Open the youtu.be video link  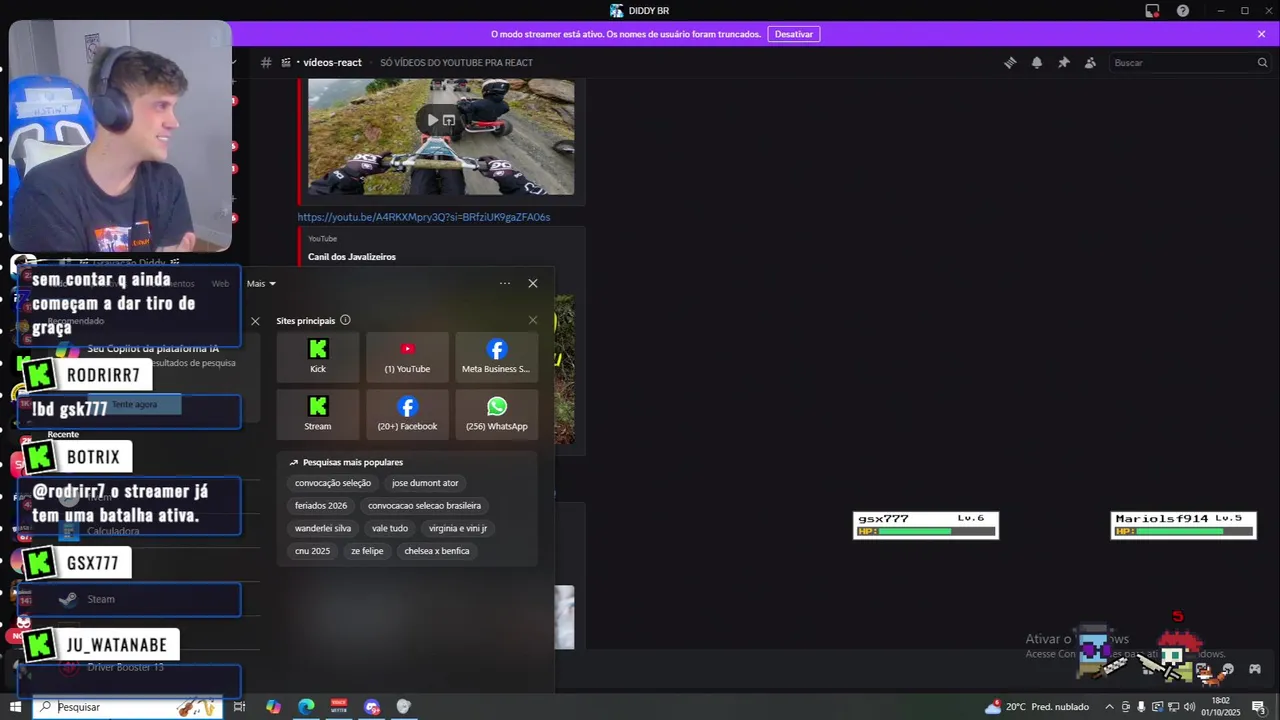click(423, 217)
